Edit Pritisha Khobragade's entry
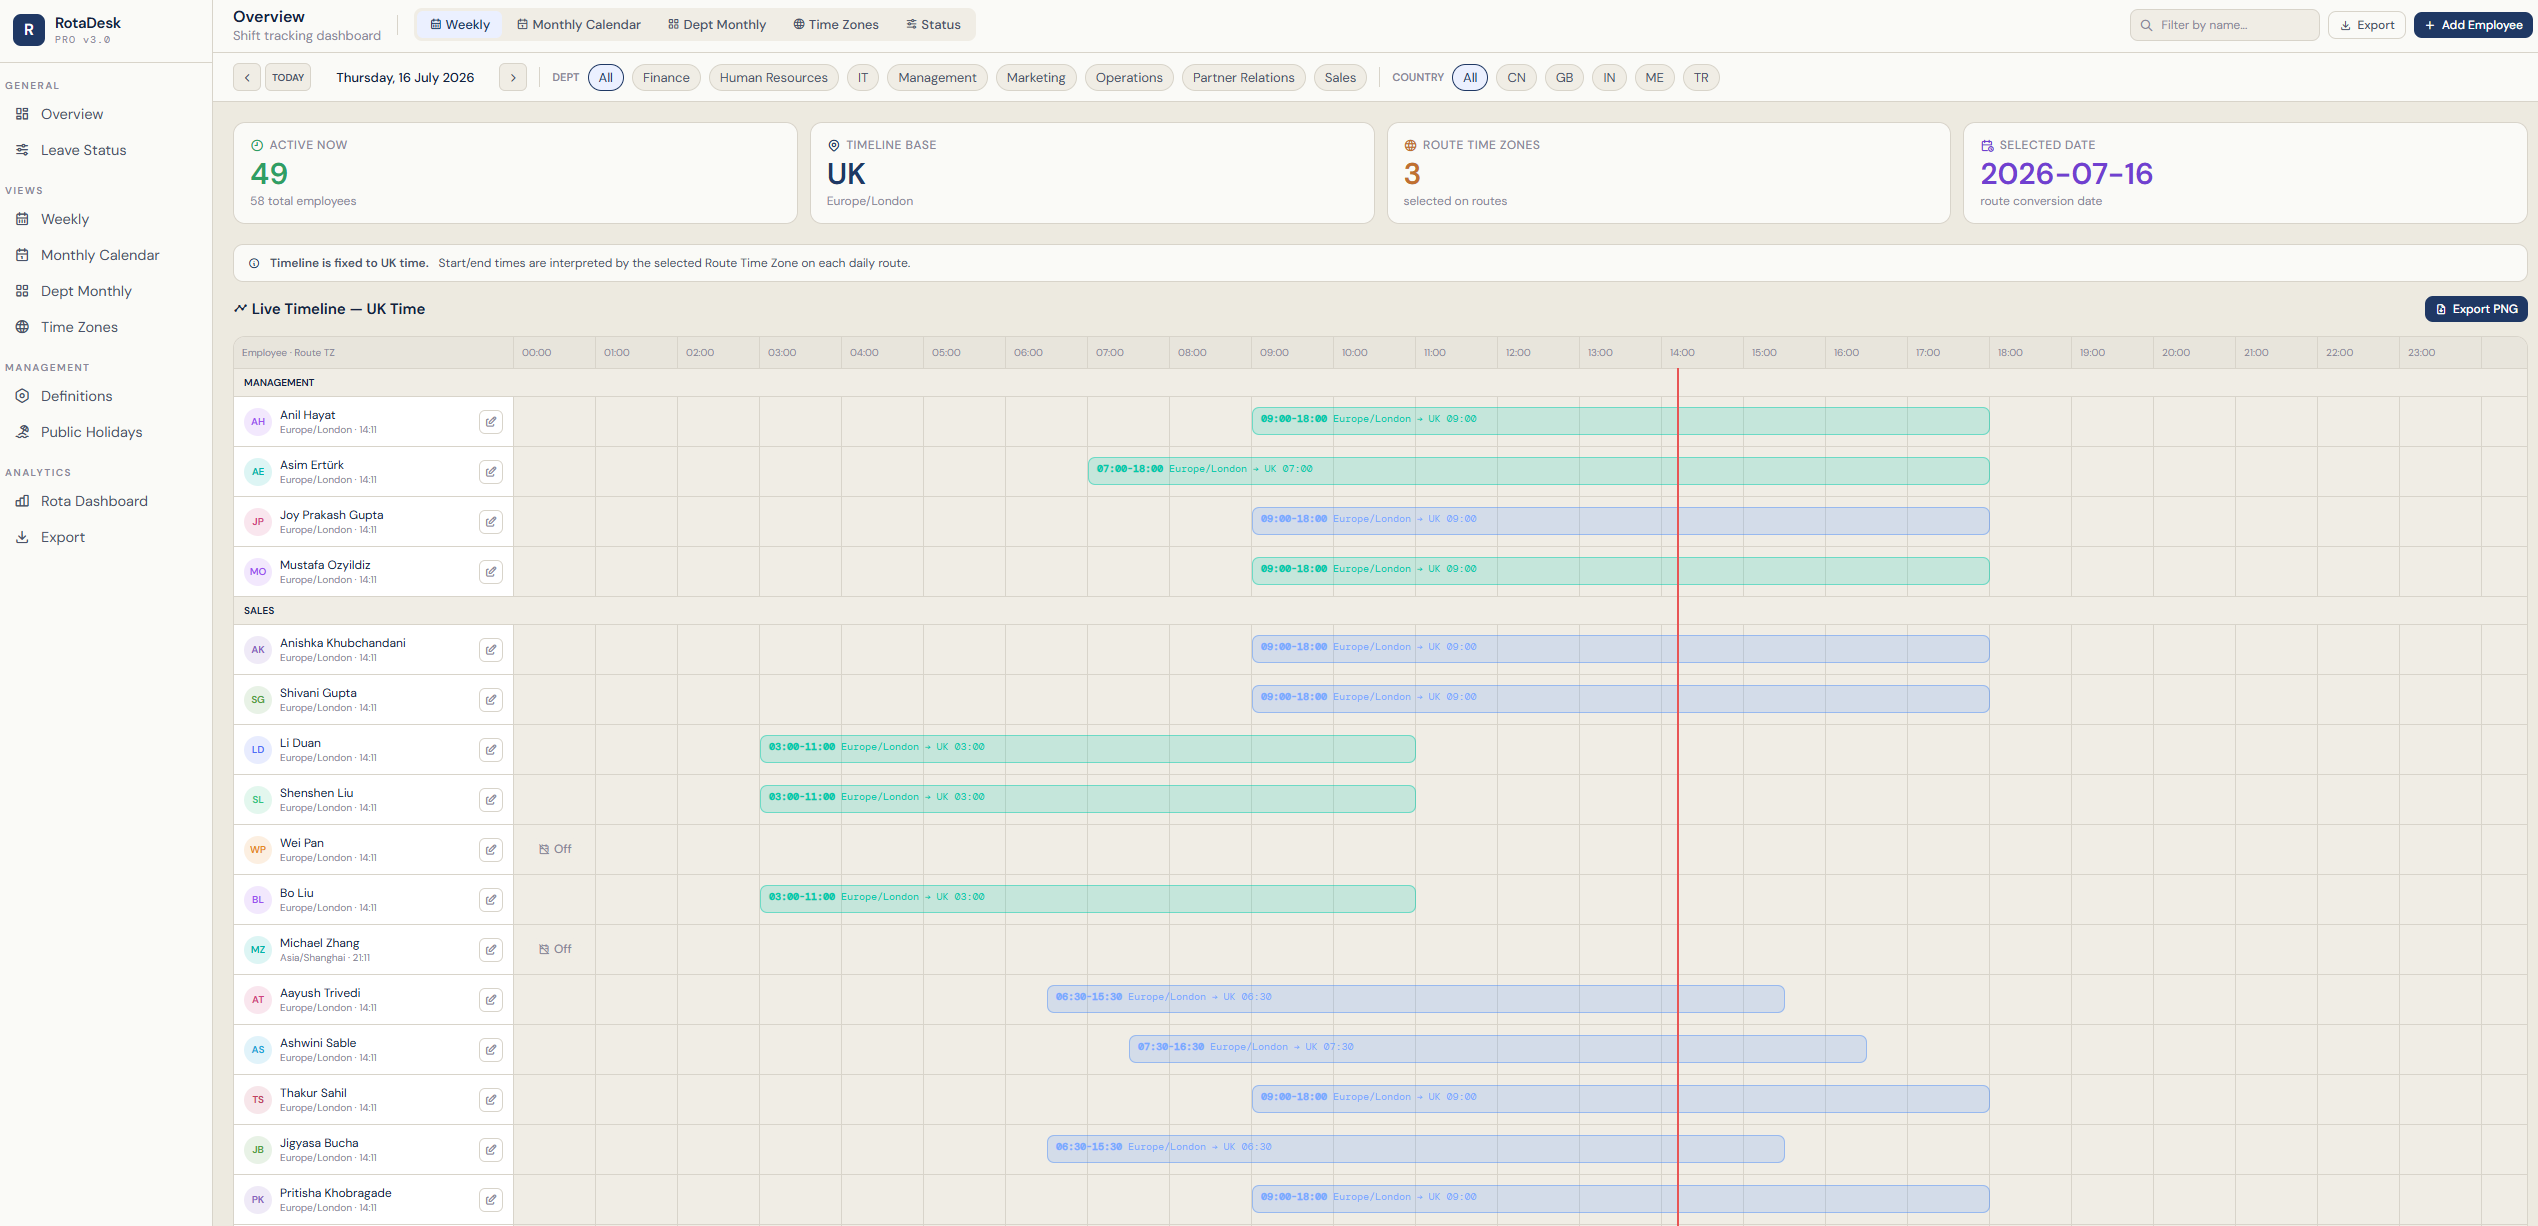The height and width of the screenshot is (1226, 2538). pos(491,1200)
